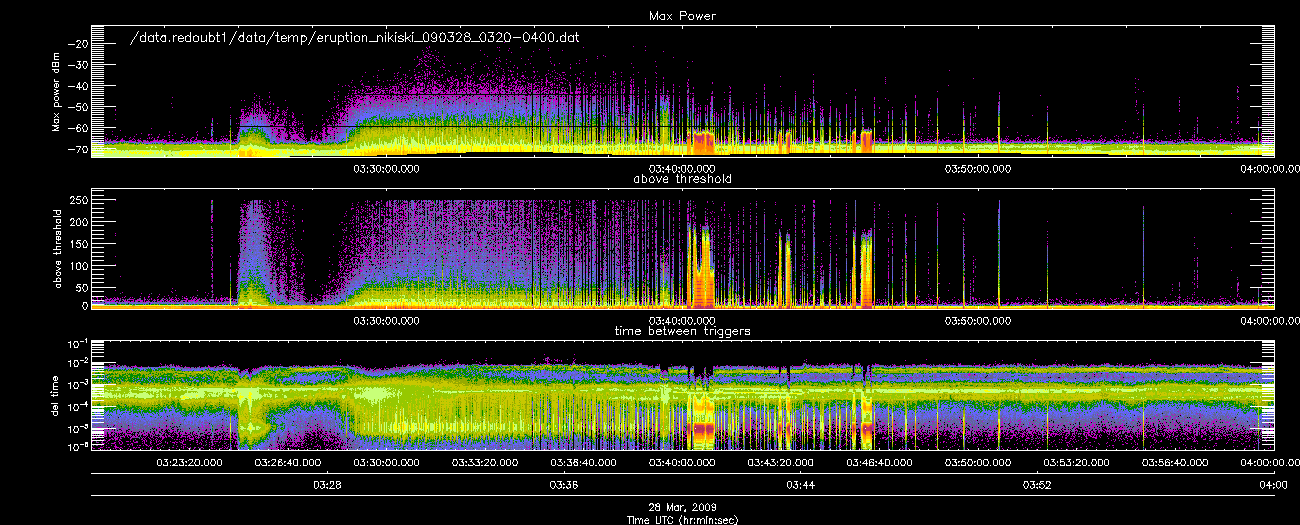Click the 03:26:40.000 time label
The height and width of the screenshot is (525, 1300).
tap(288, 463)
